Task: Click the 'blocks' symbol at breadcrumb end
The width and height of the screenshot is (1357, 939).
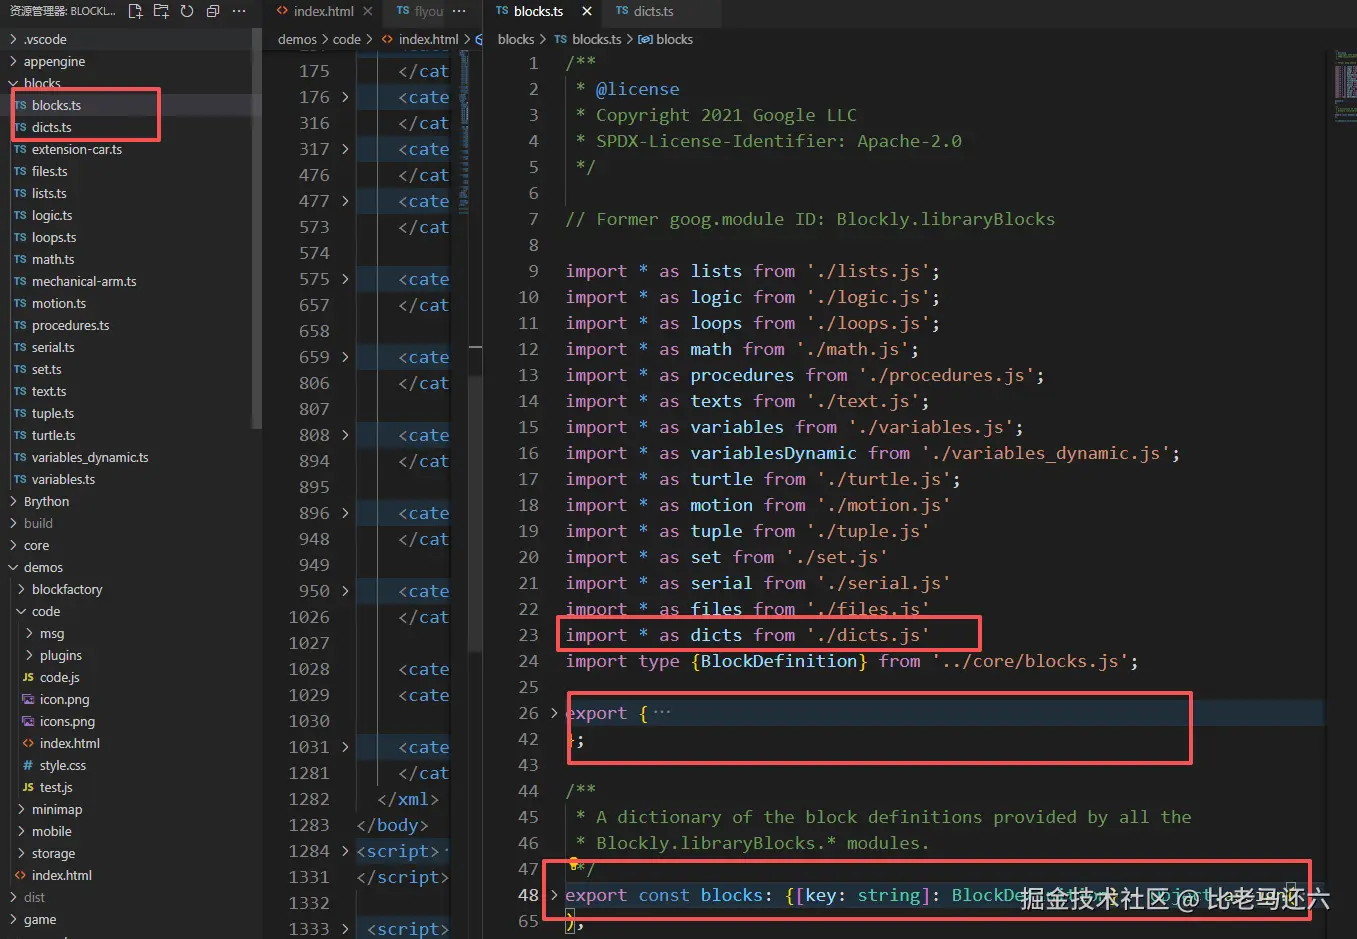Action: [x=674, y=39]
